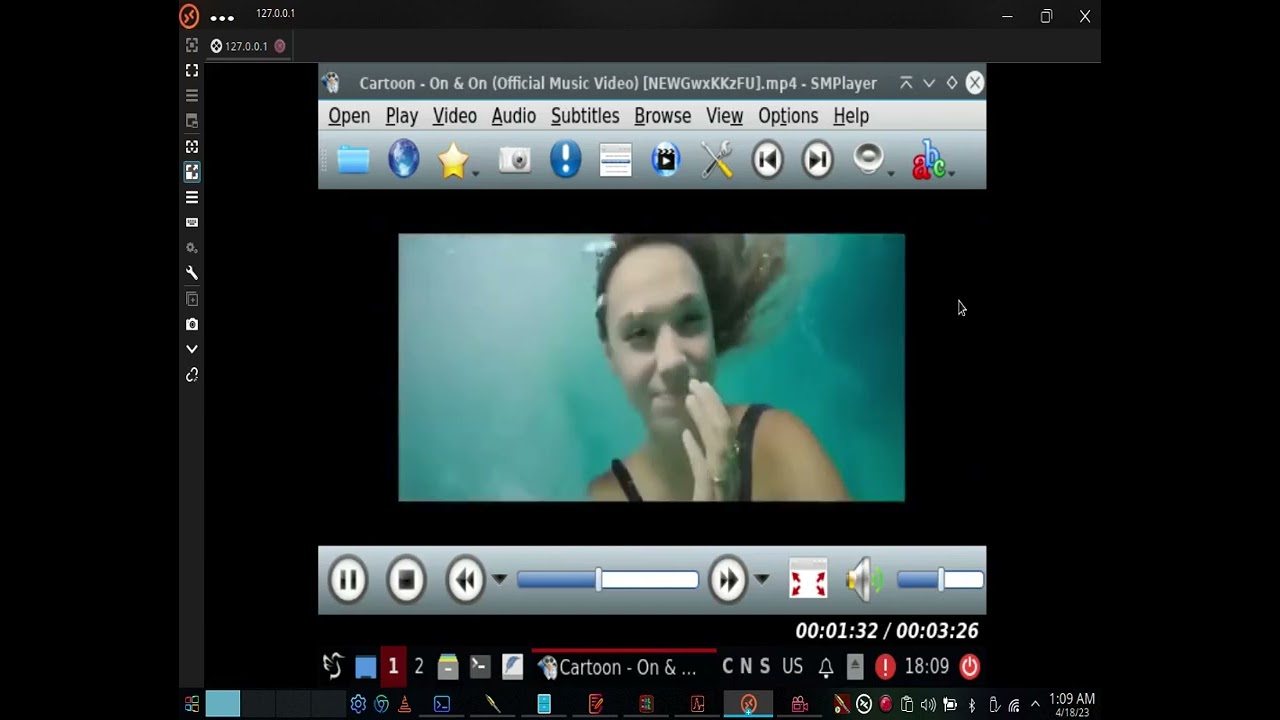Open the Video menu
This screenshot has width=1280, height=720.
[455, 116]
